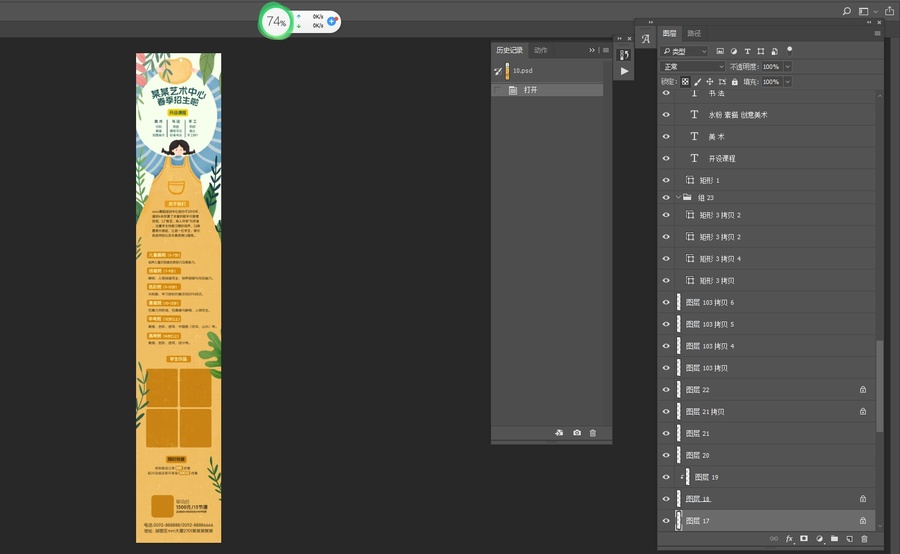Viewport: 900px width, 554px height.
Task: Create new document from current state icon
Action: point(559,433)
